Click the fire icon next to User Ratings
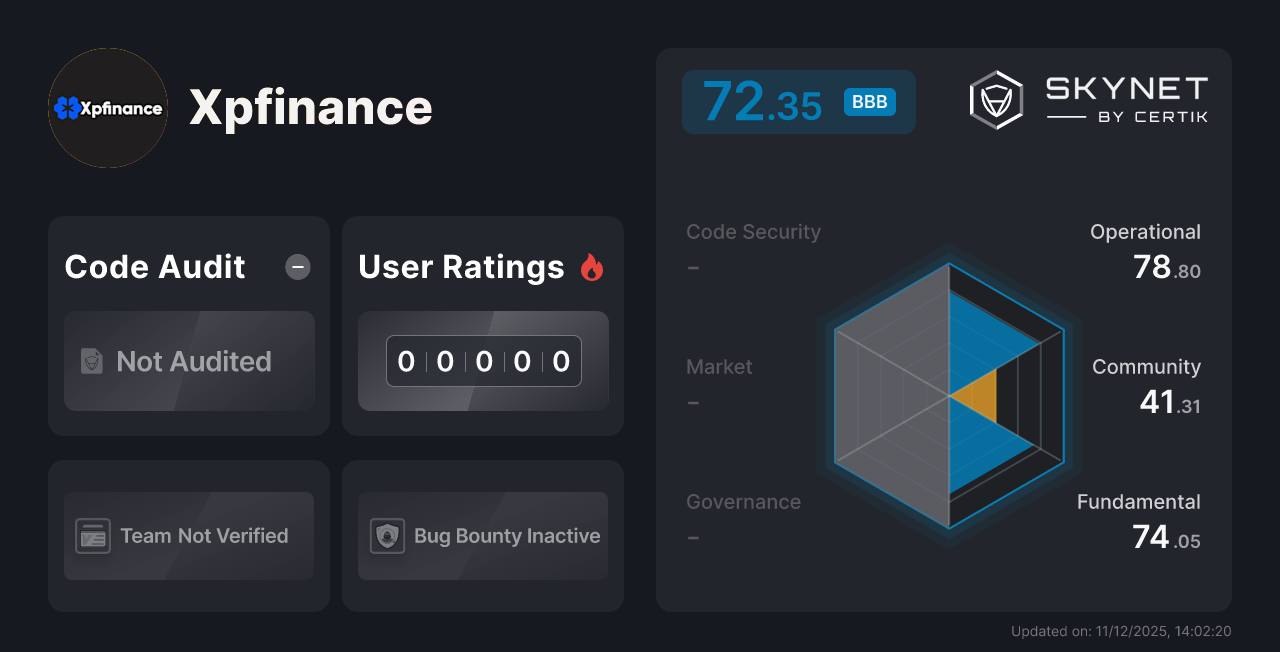This screenshot has height=652, width=1280. tap(592, 266)
